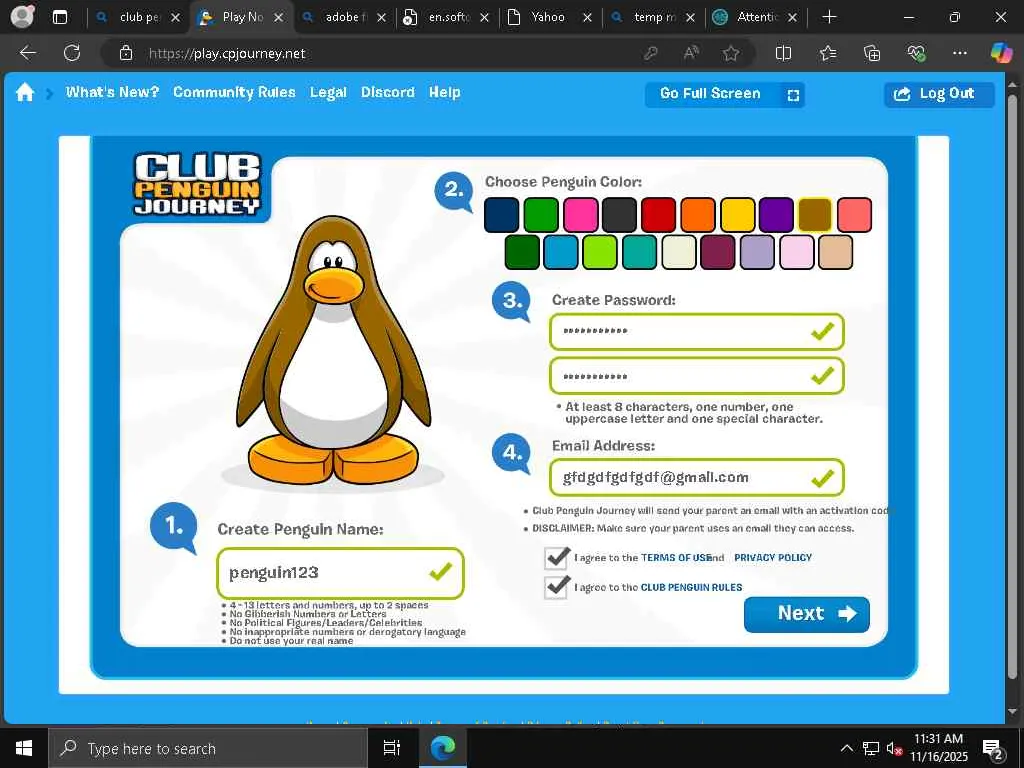Screen dimensions: 1024x768
Task: Switch to the Yahoo tab
Action: click(x=547, y=18)
